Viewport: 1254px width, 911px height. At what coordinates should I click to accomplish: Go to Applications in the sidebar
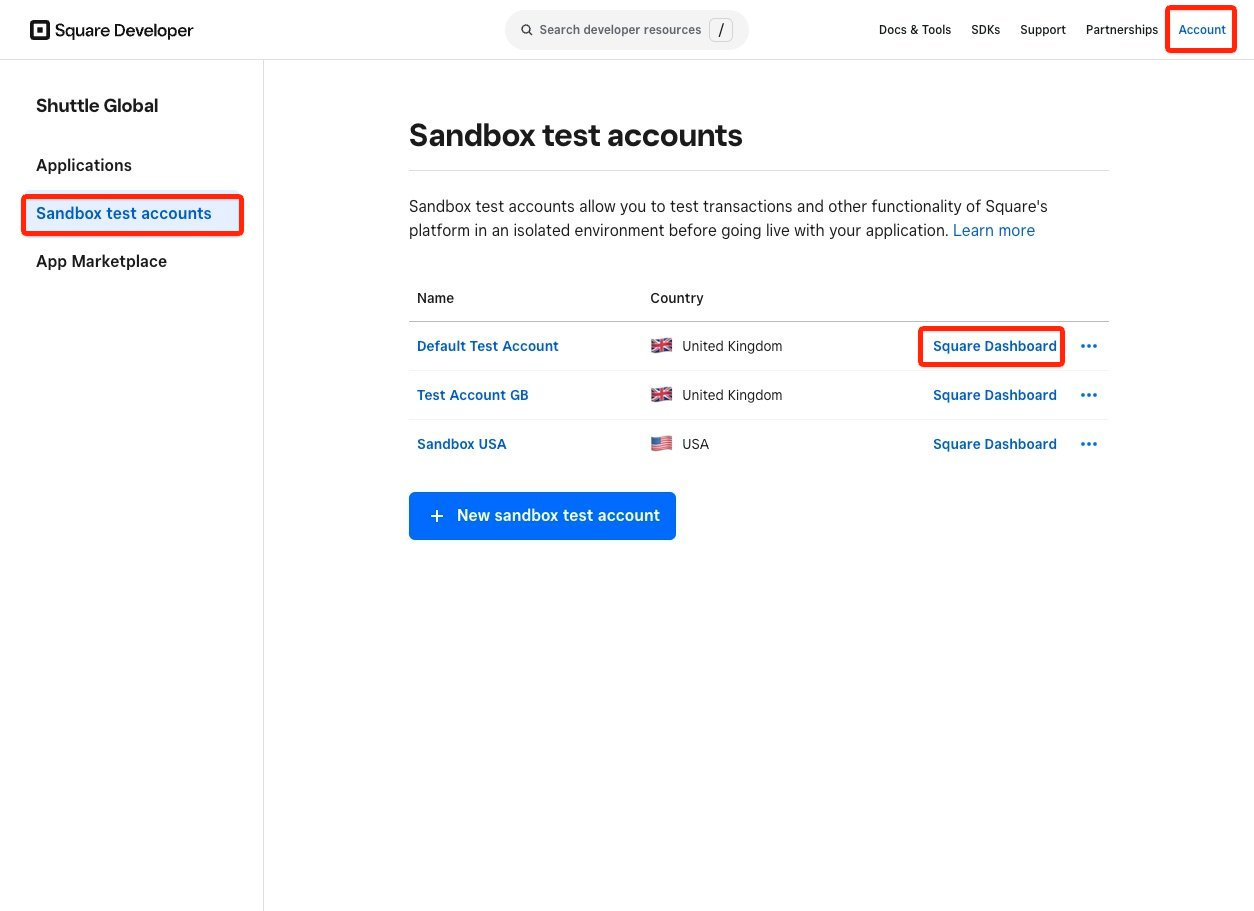84,165
